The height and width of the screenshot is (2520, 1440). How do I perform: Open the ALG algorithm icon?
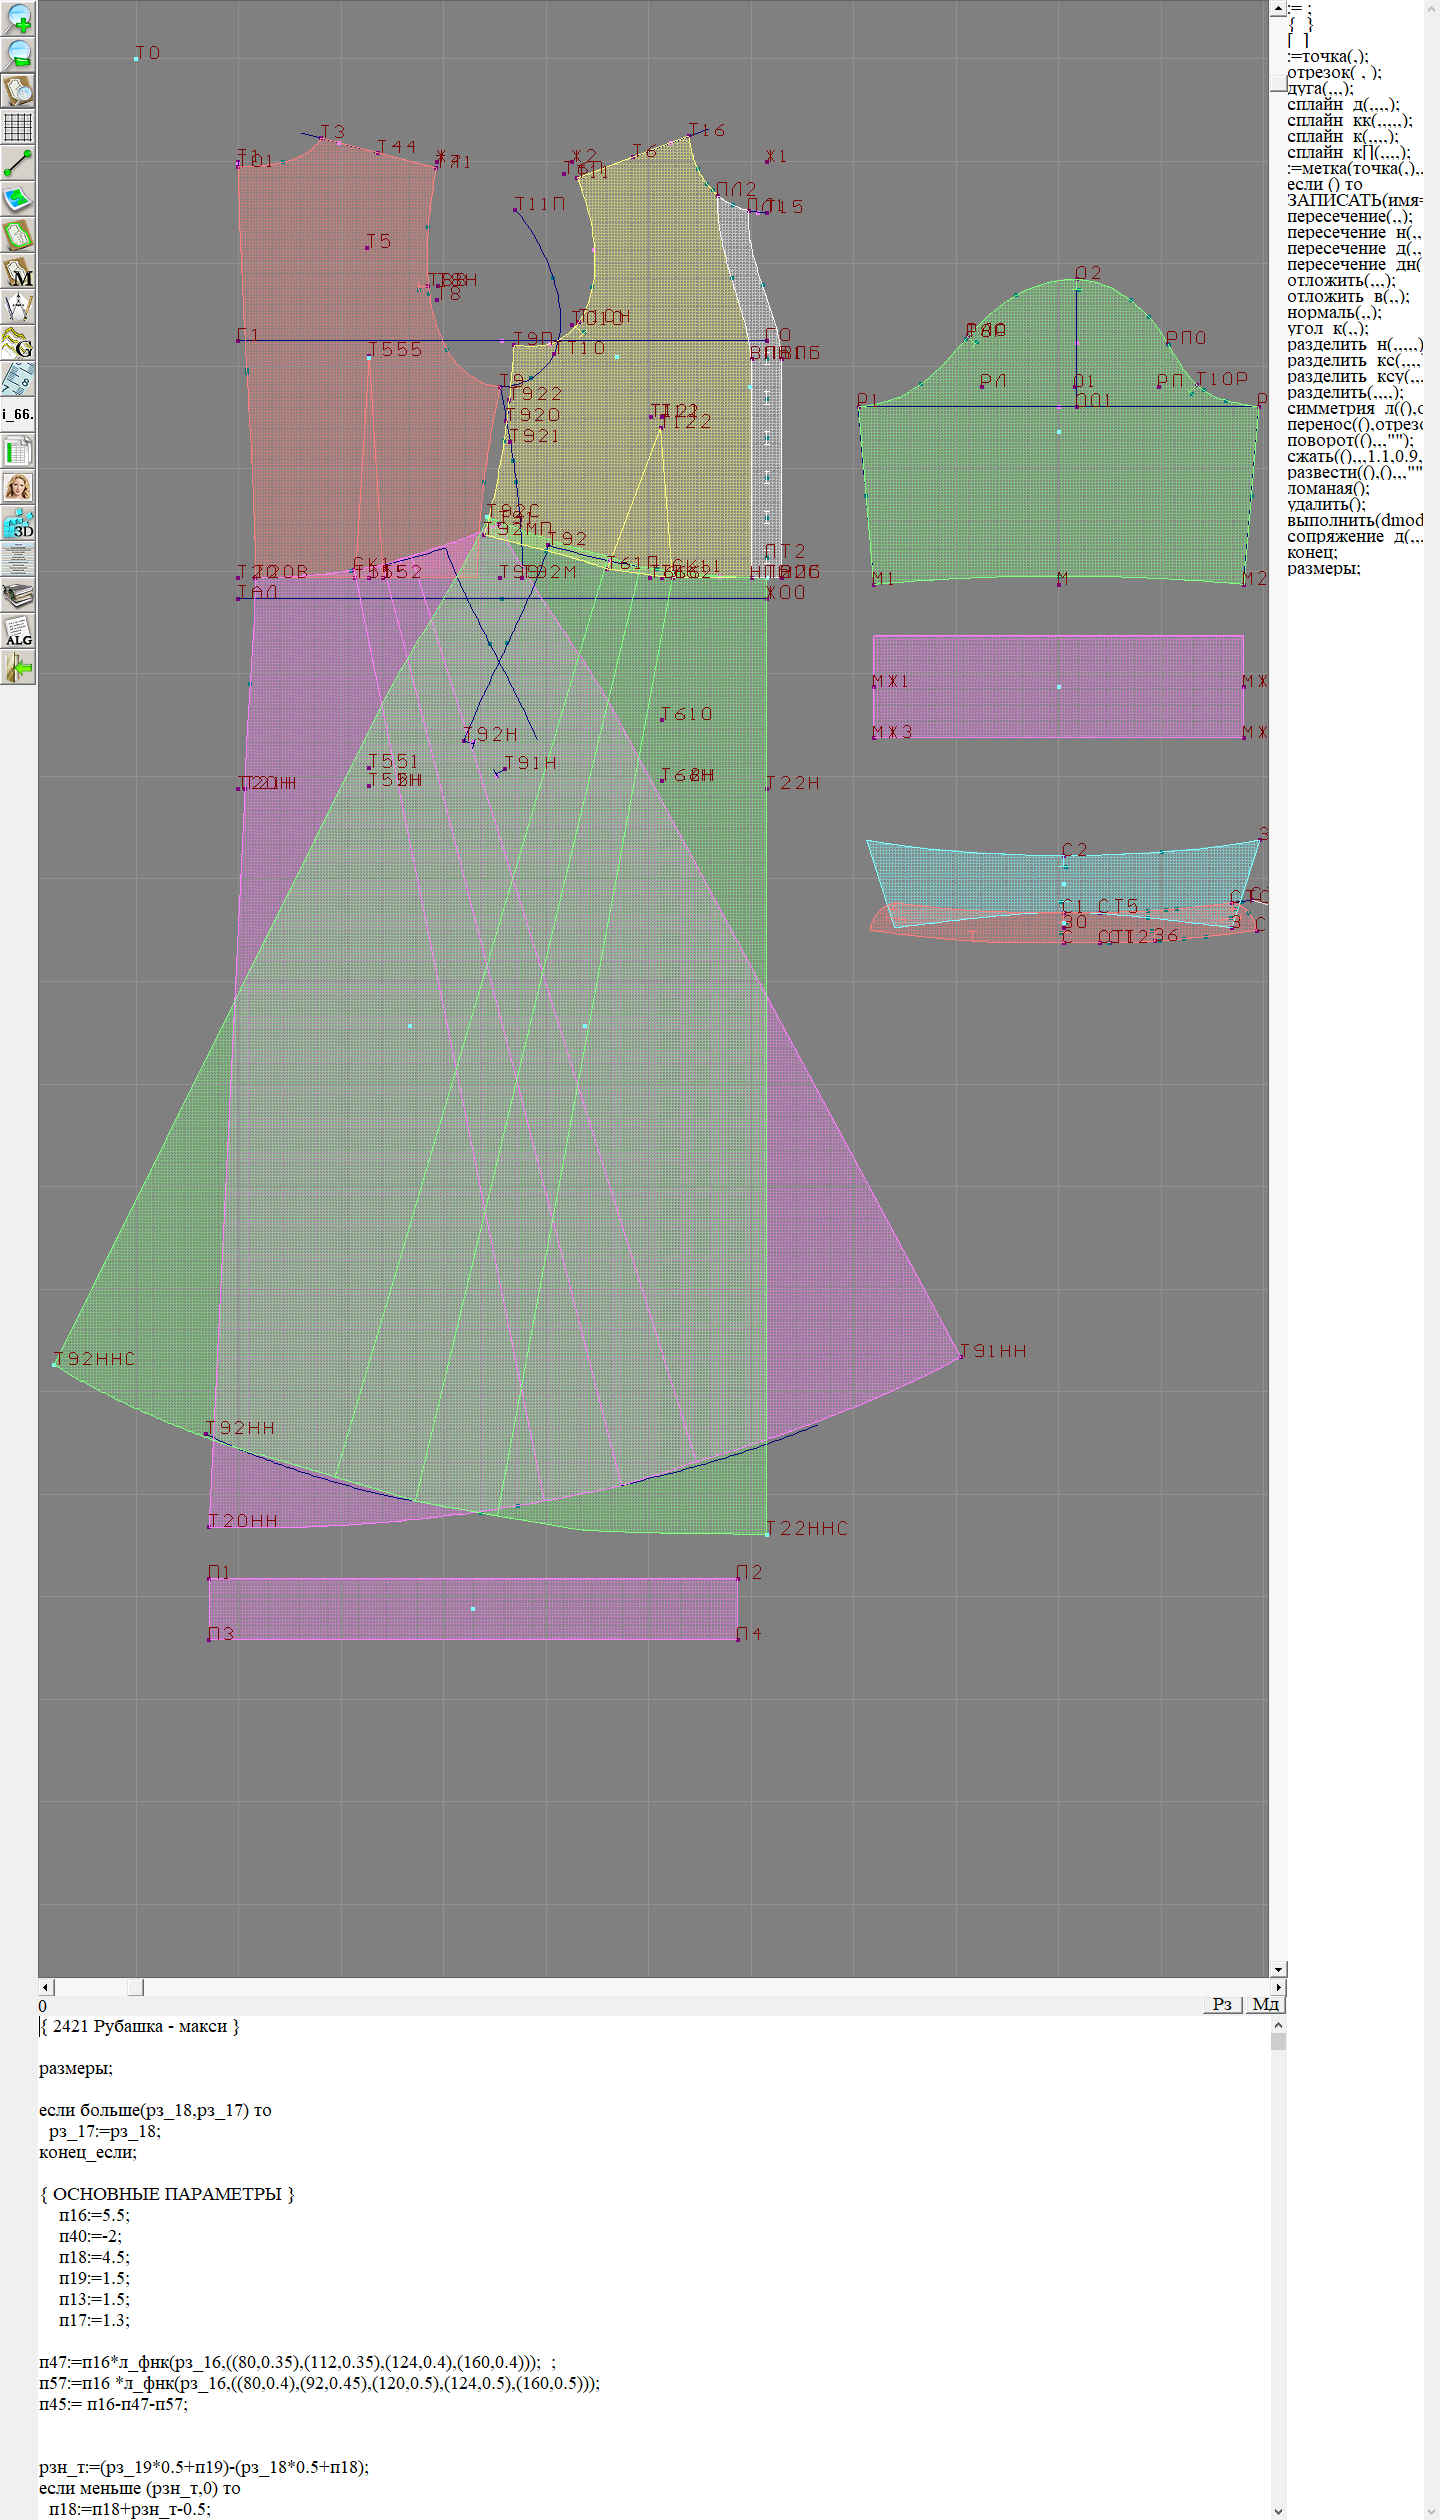18,631
